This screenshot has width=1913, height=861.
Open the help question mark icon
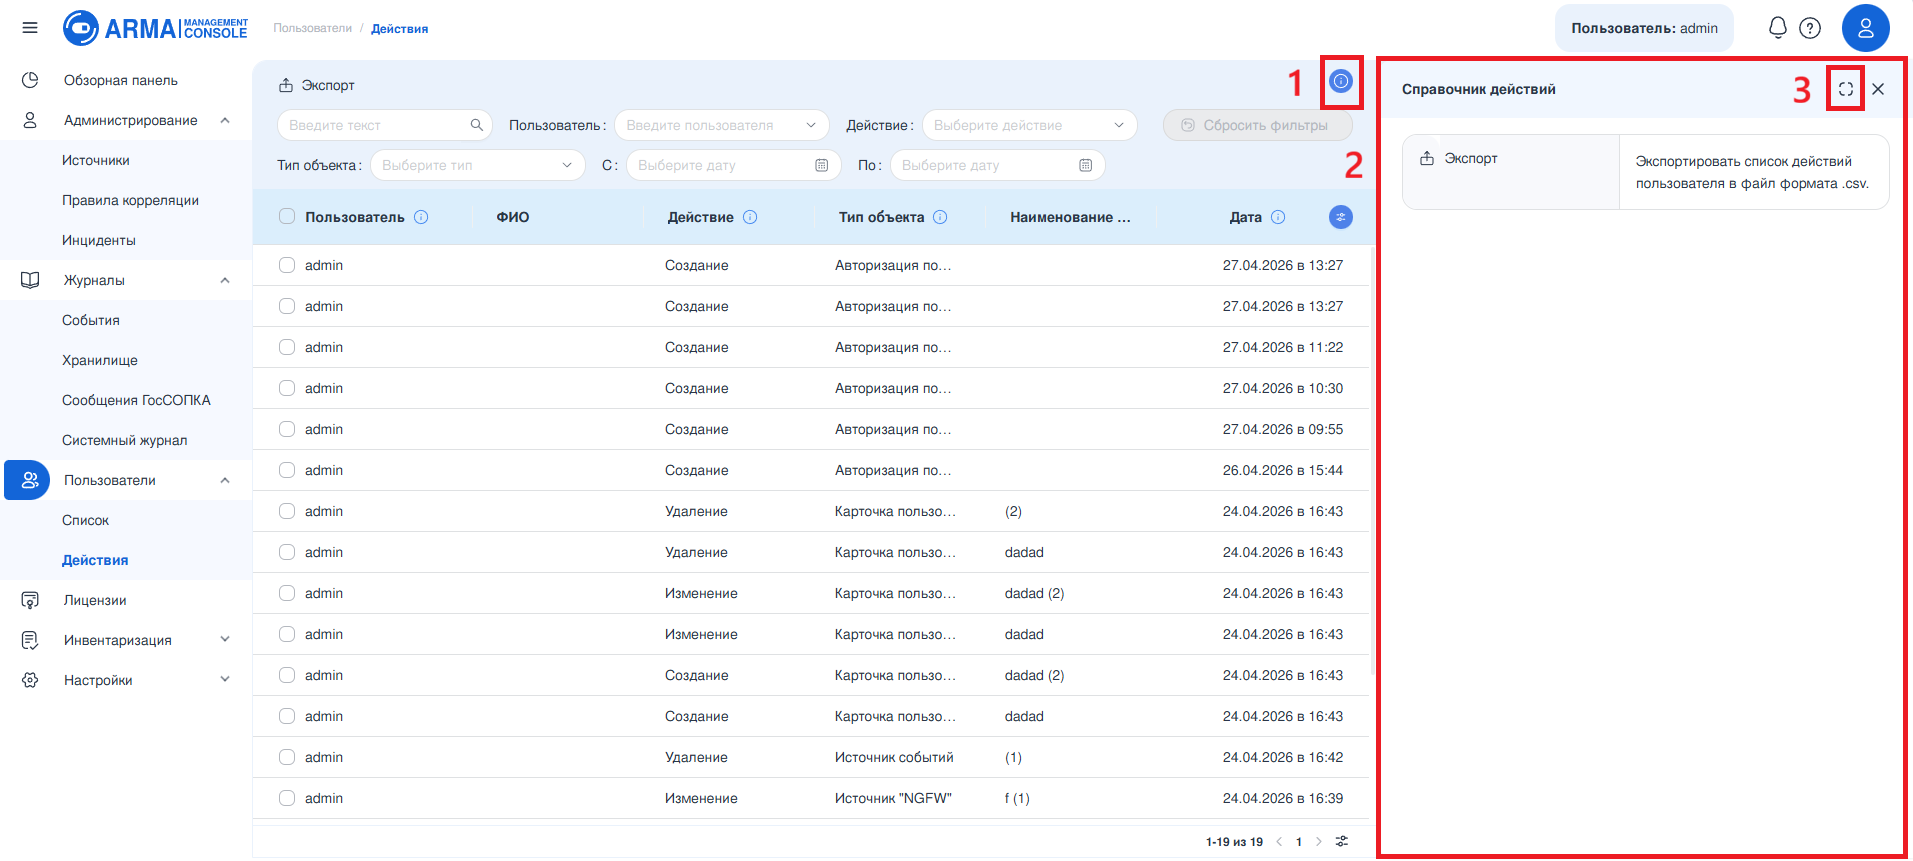tap(1810, 28)
